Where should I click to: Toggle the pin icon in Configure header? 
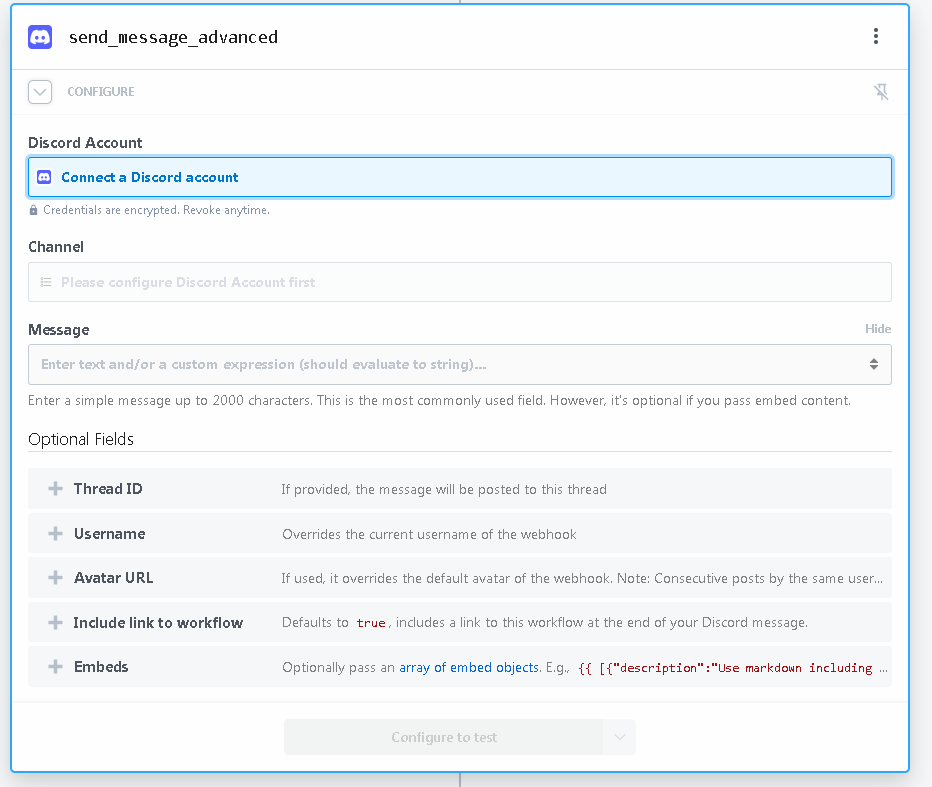(881, 92)
